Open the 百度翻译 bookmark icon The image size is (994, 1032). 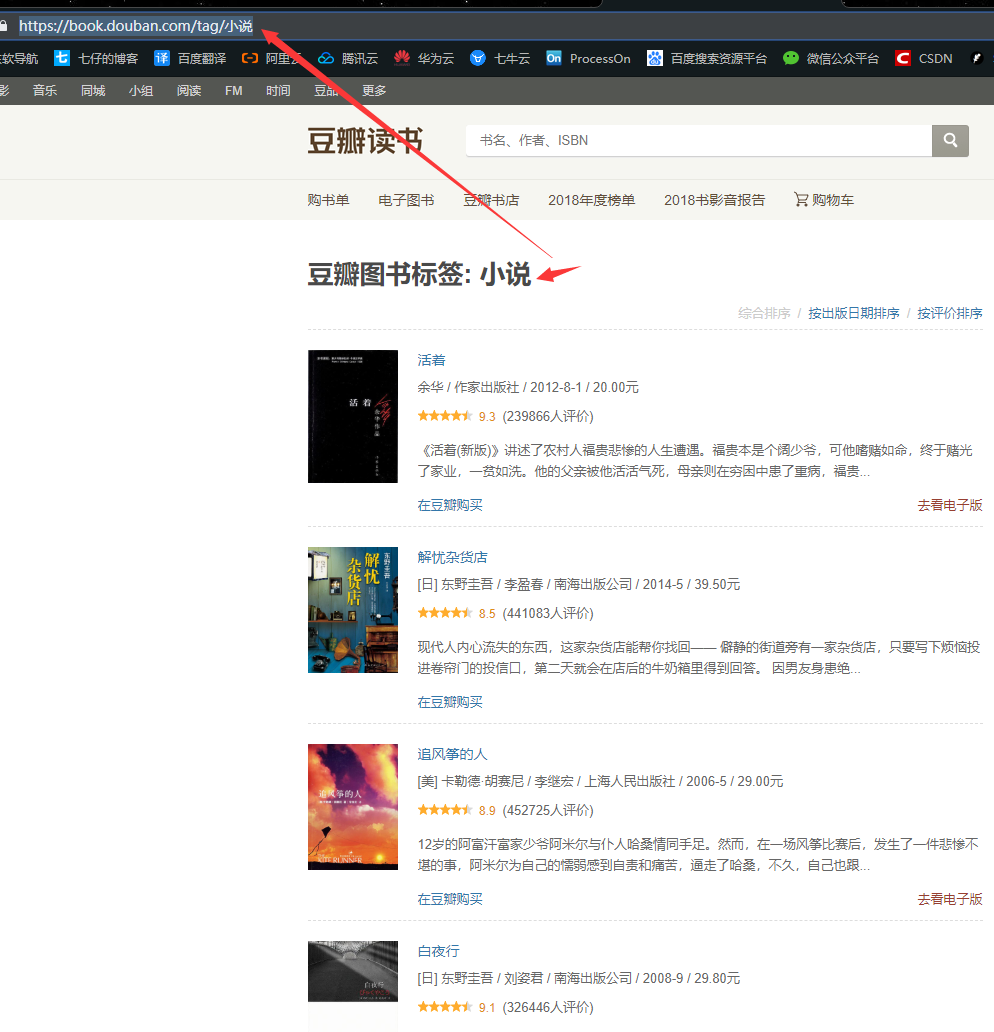(x=161, y=58)
